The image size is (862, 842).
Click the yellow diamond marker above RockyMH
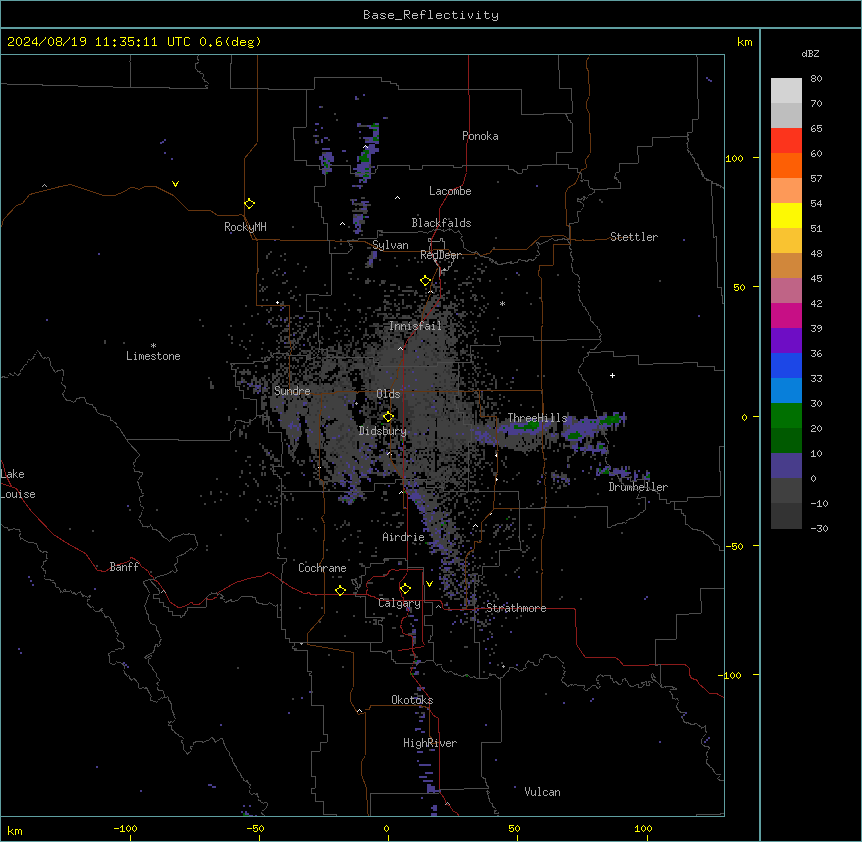(249, 204)
